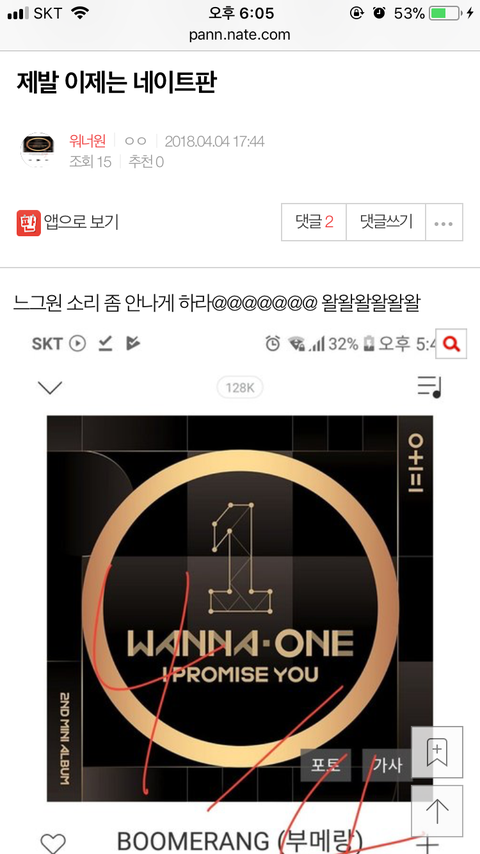Tap the 가사 lyrics button
The height and width of the screenshot is (854, 480).
point(387,765)
